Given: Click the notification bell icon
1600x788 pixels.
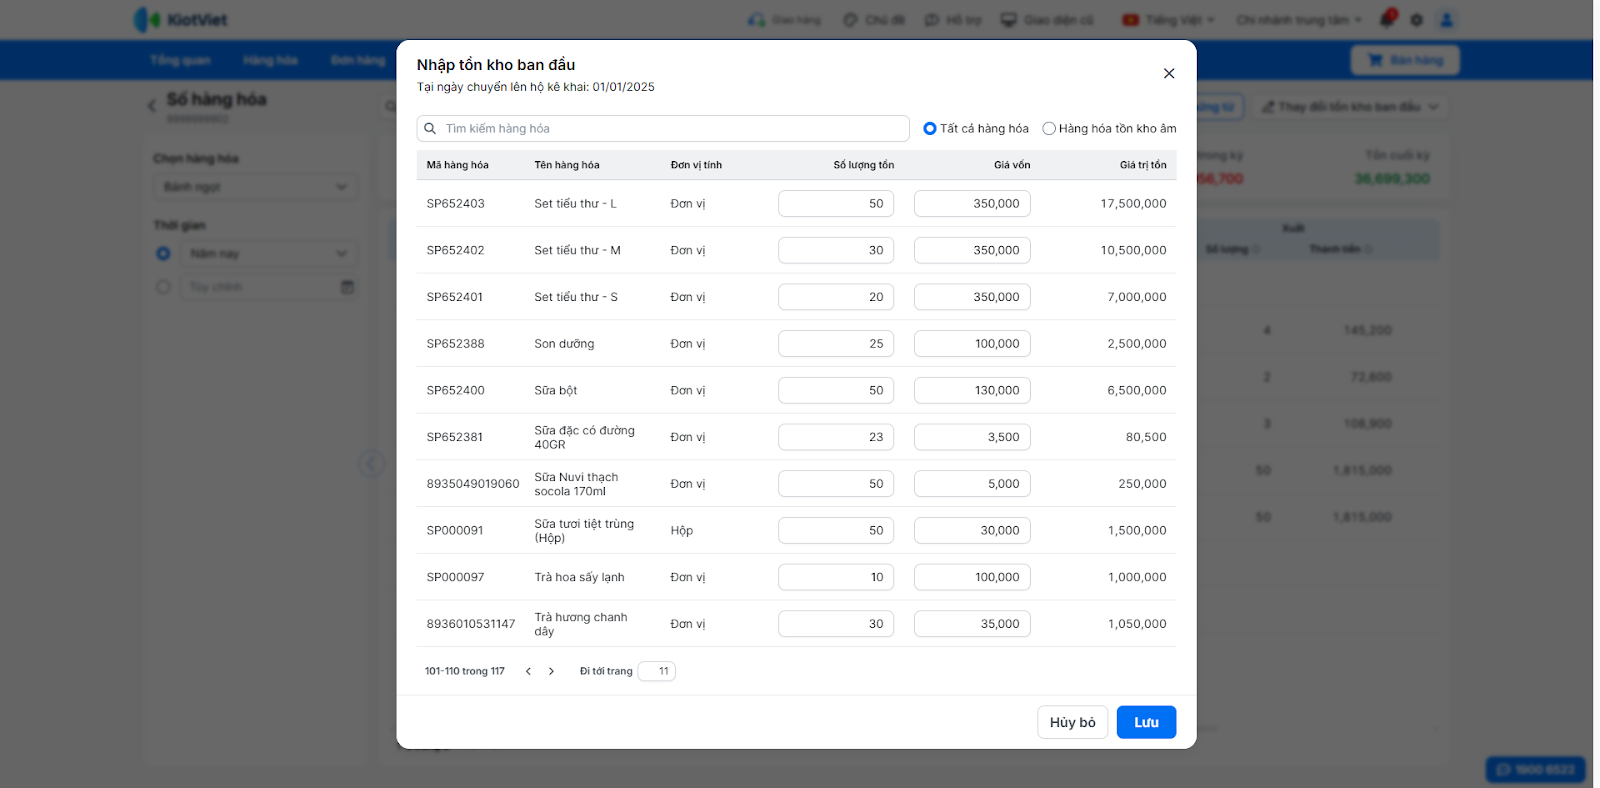Looking at the screenshot, I should [1388, 19].
